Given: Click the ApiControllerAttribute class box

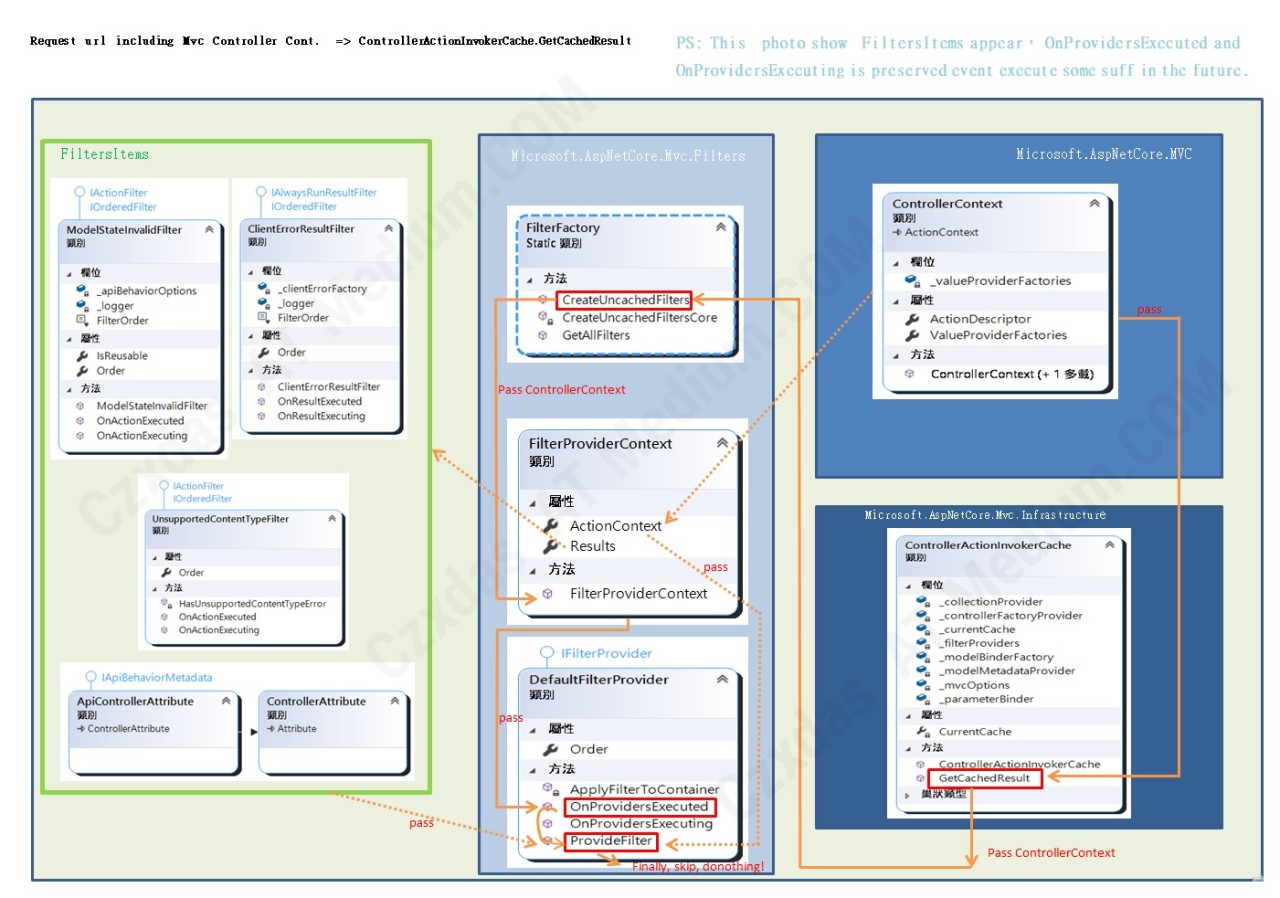Looking at the screenshot, I should (x=154, y=732).
